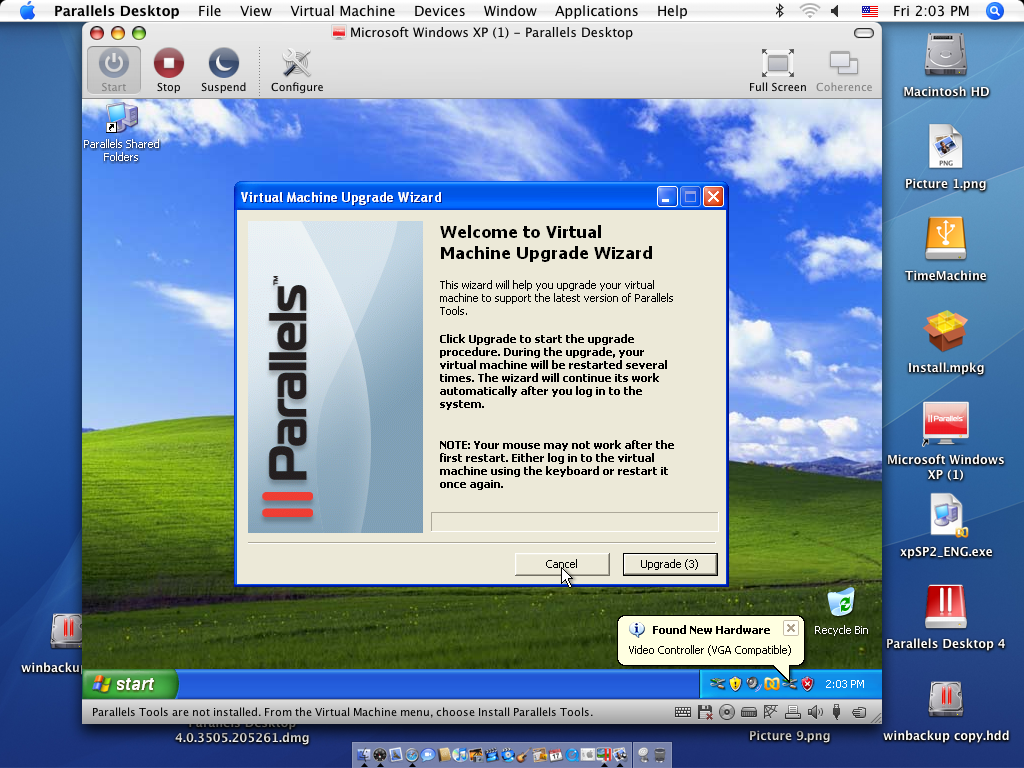Image resolution: width=1024 pixels, height=768 pixels.
Task: Click the keyboard icon in Parallels status bar
Action: pyautogui.click(x=682, y=712)
